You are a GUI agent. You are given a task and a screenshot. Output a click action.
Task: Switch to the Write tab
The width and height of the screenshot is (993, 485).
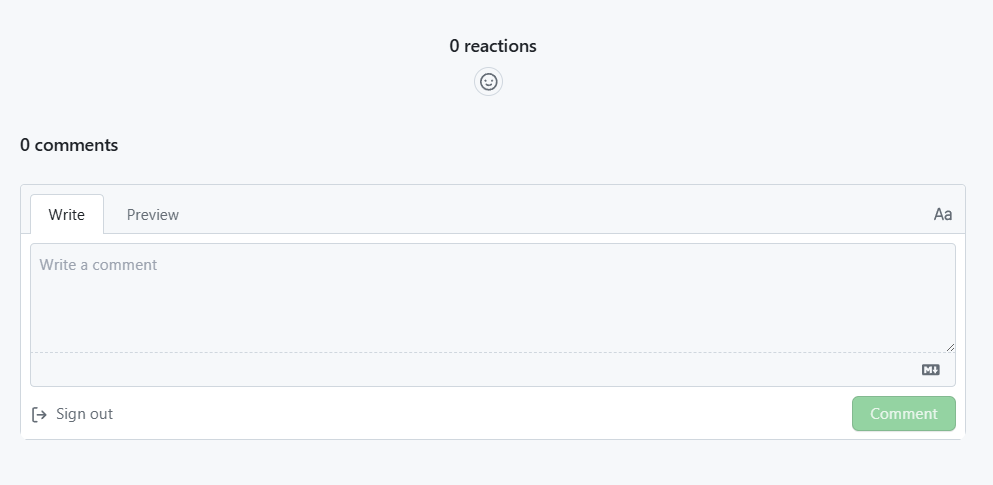point(67,214)
